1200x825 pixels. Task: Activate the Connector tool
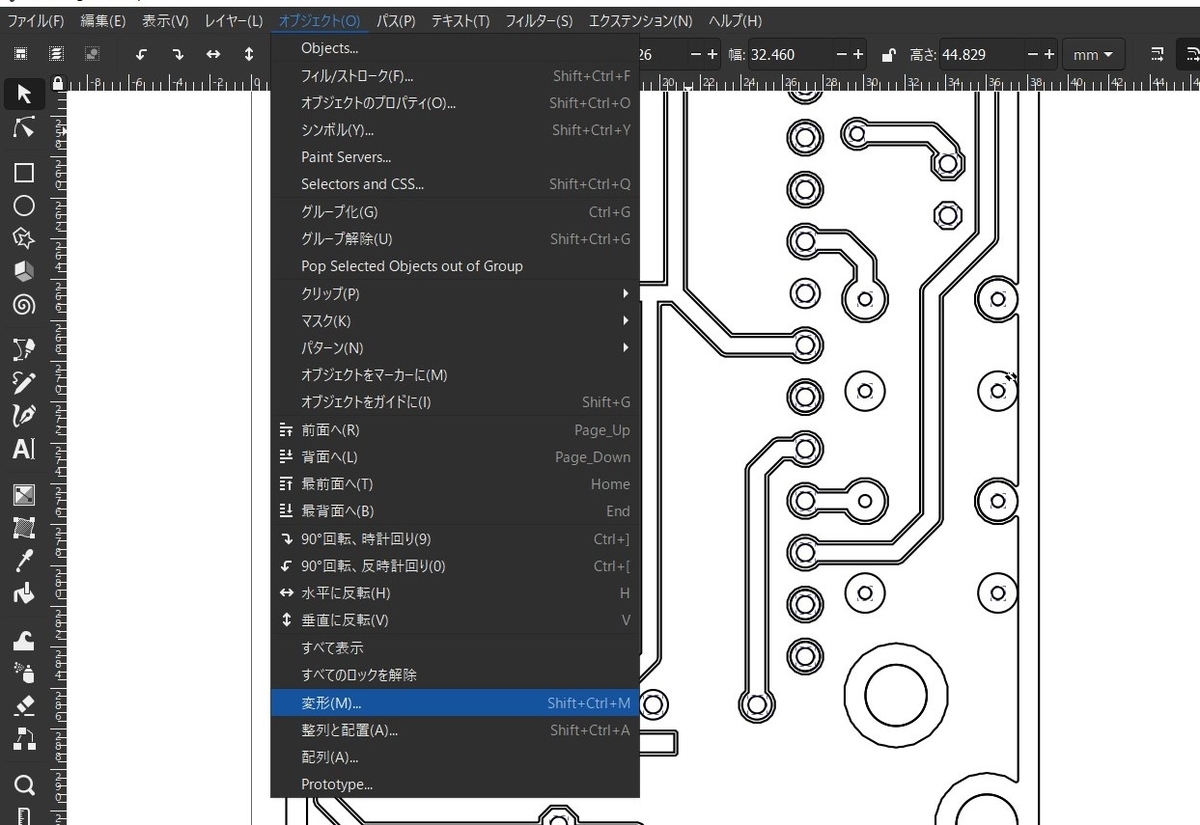click(x=24, y=739)
